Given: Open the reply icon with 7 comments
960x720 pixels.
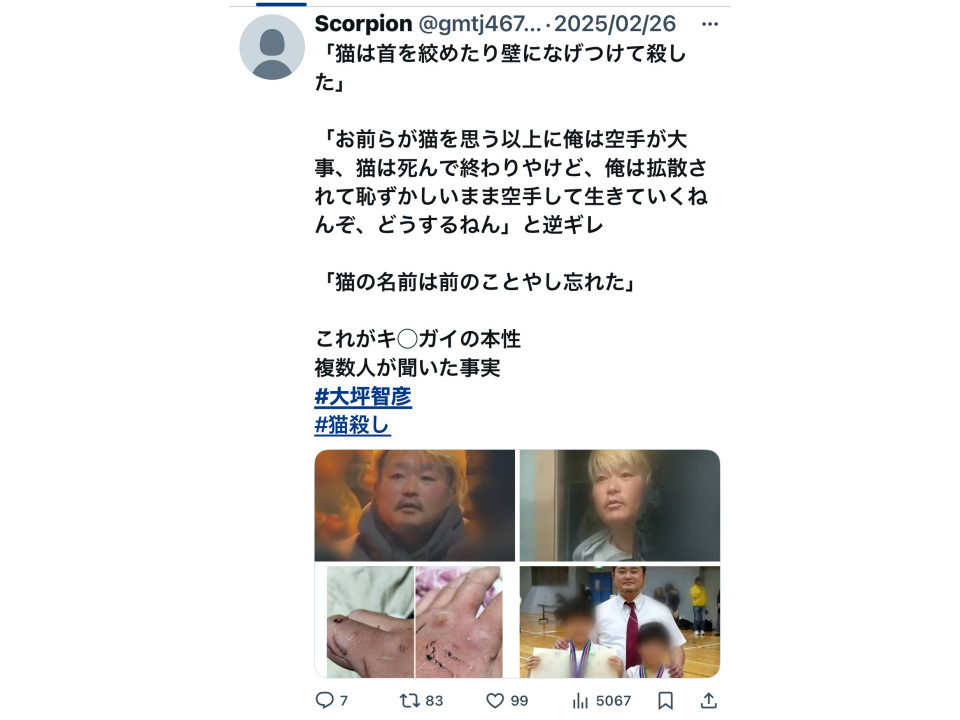Looking at the screenshot, I should tap(324, 700).
